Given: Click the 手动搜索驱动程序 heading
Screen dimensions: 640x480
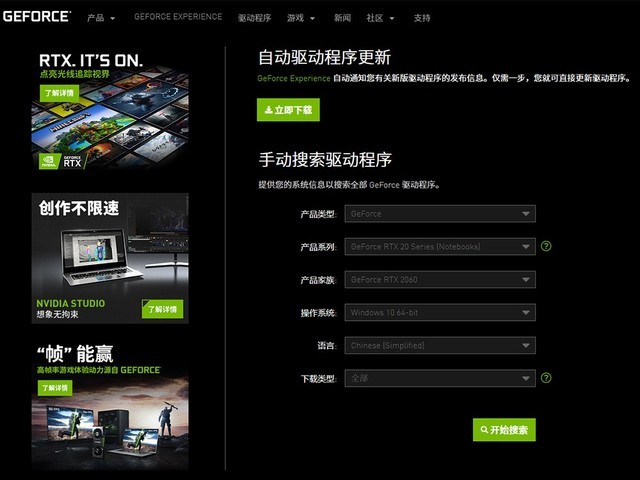Looking at the screenshot, I should (x=325, y=160).
